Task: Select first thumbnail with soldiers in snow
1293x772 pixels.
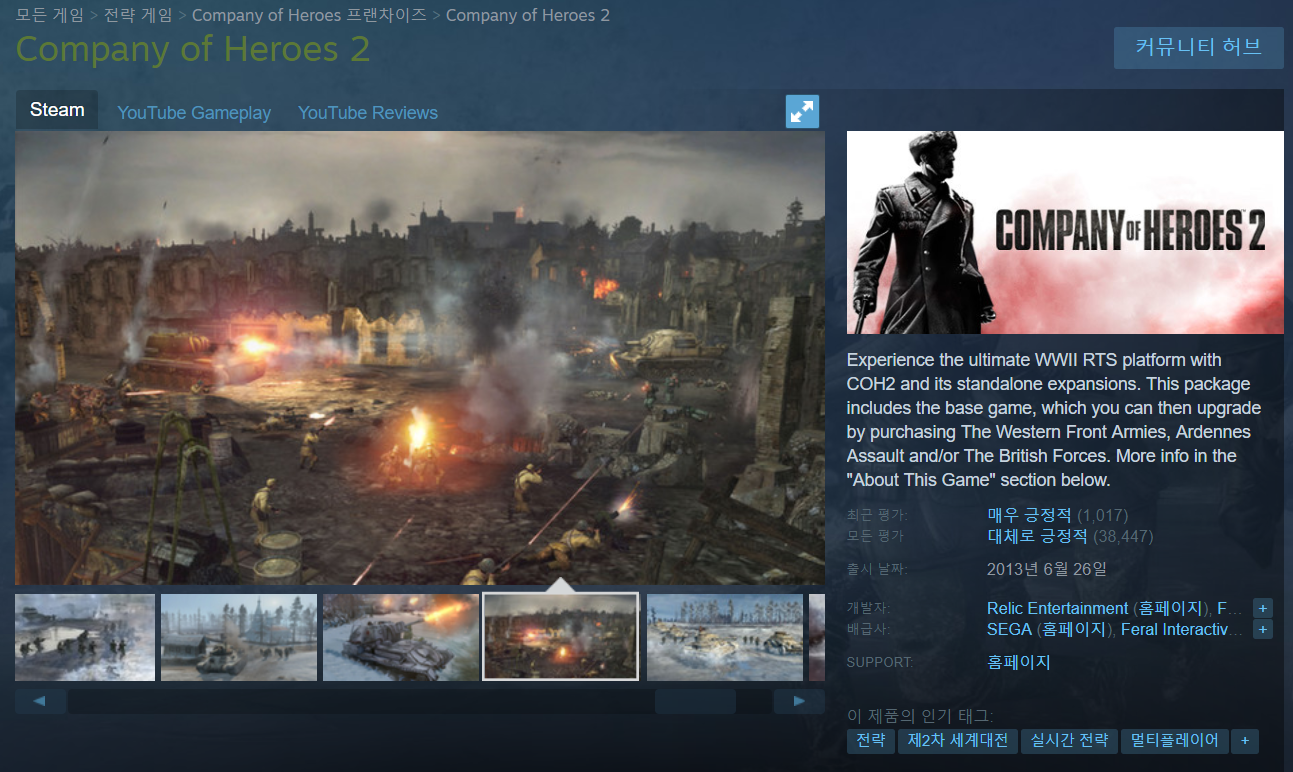Action: click(x=85, y=637)
